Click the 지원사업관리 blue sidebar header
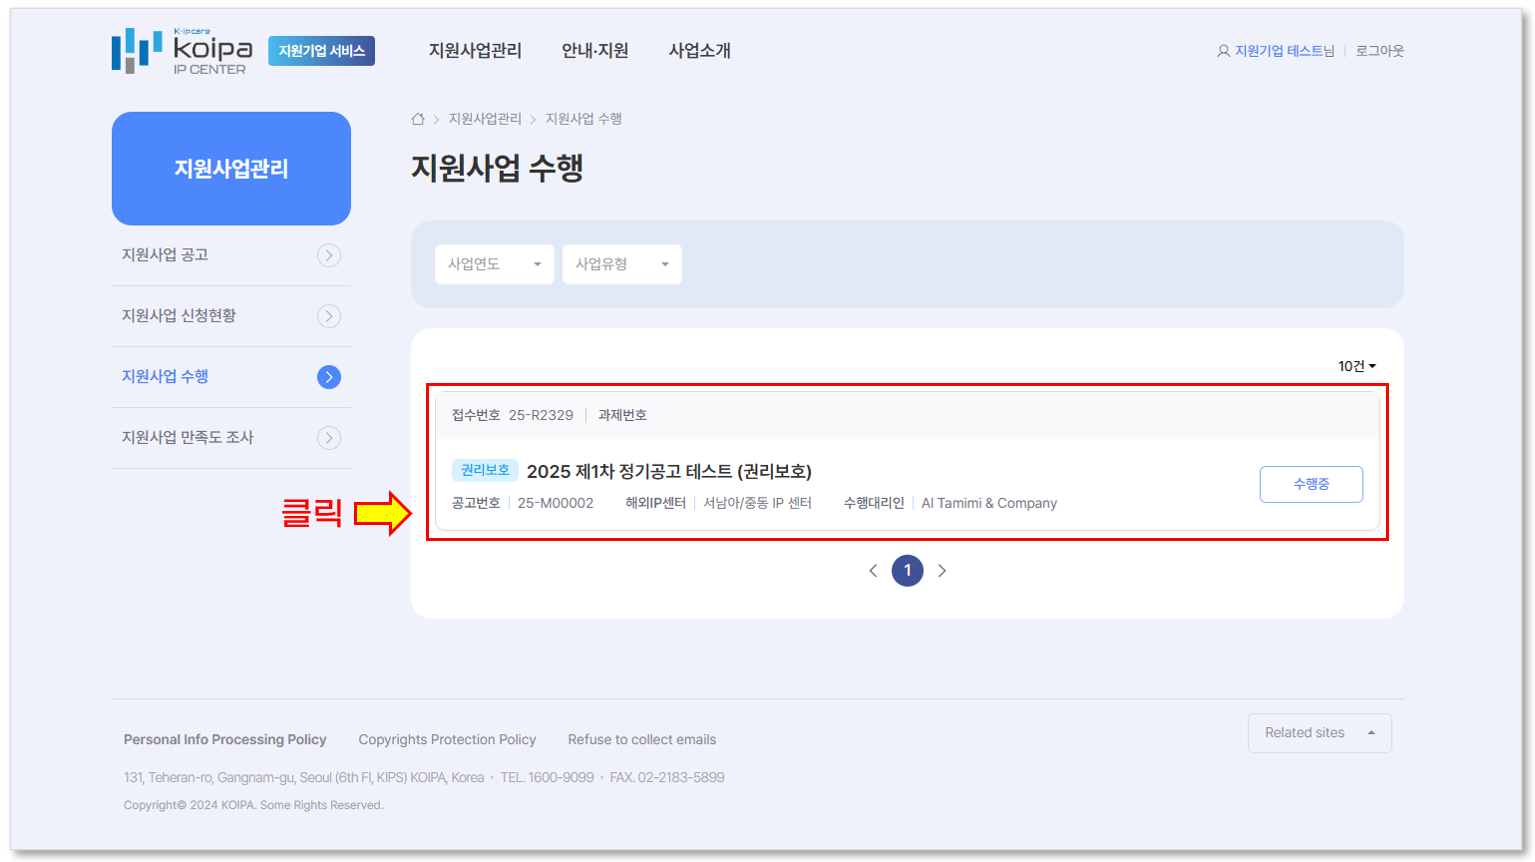This screenshot has width=1535, height=862. tap(231, 169)
